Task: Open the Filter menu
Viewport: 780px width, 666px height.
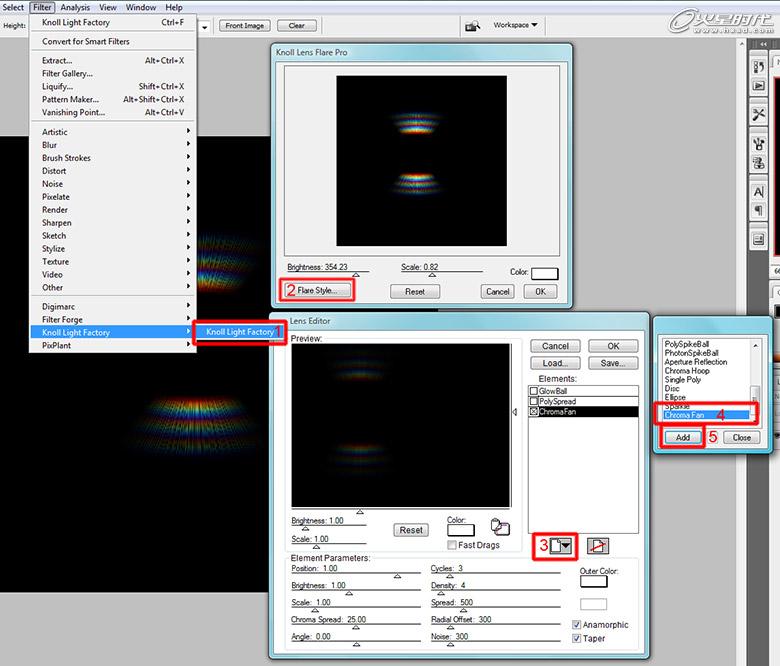Action: coord(42,7)
